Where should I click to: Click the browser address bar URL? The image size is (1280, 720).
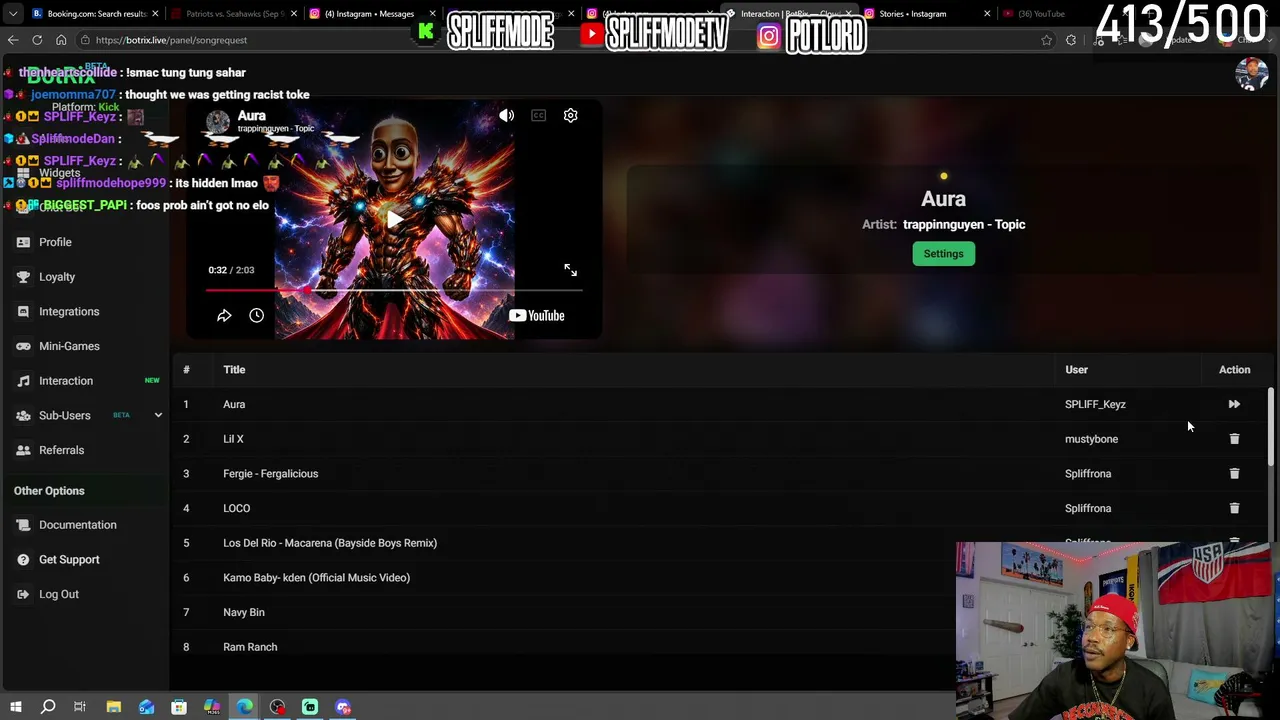click(x=172, y=40)
